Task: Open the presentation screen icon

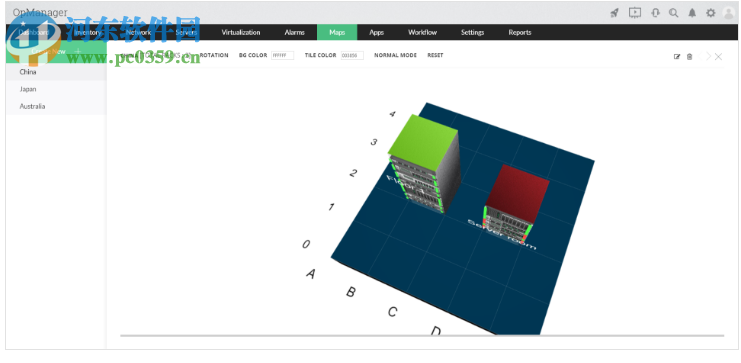Action: coord(635,13)
